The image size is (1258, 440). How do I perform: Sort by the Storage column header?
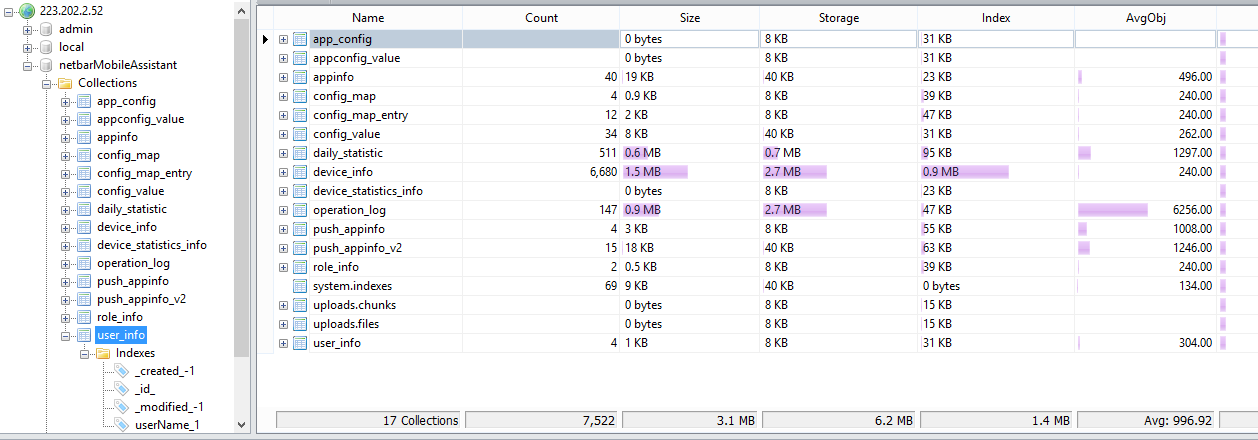pos(839,18)
